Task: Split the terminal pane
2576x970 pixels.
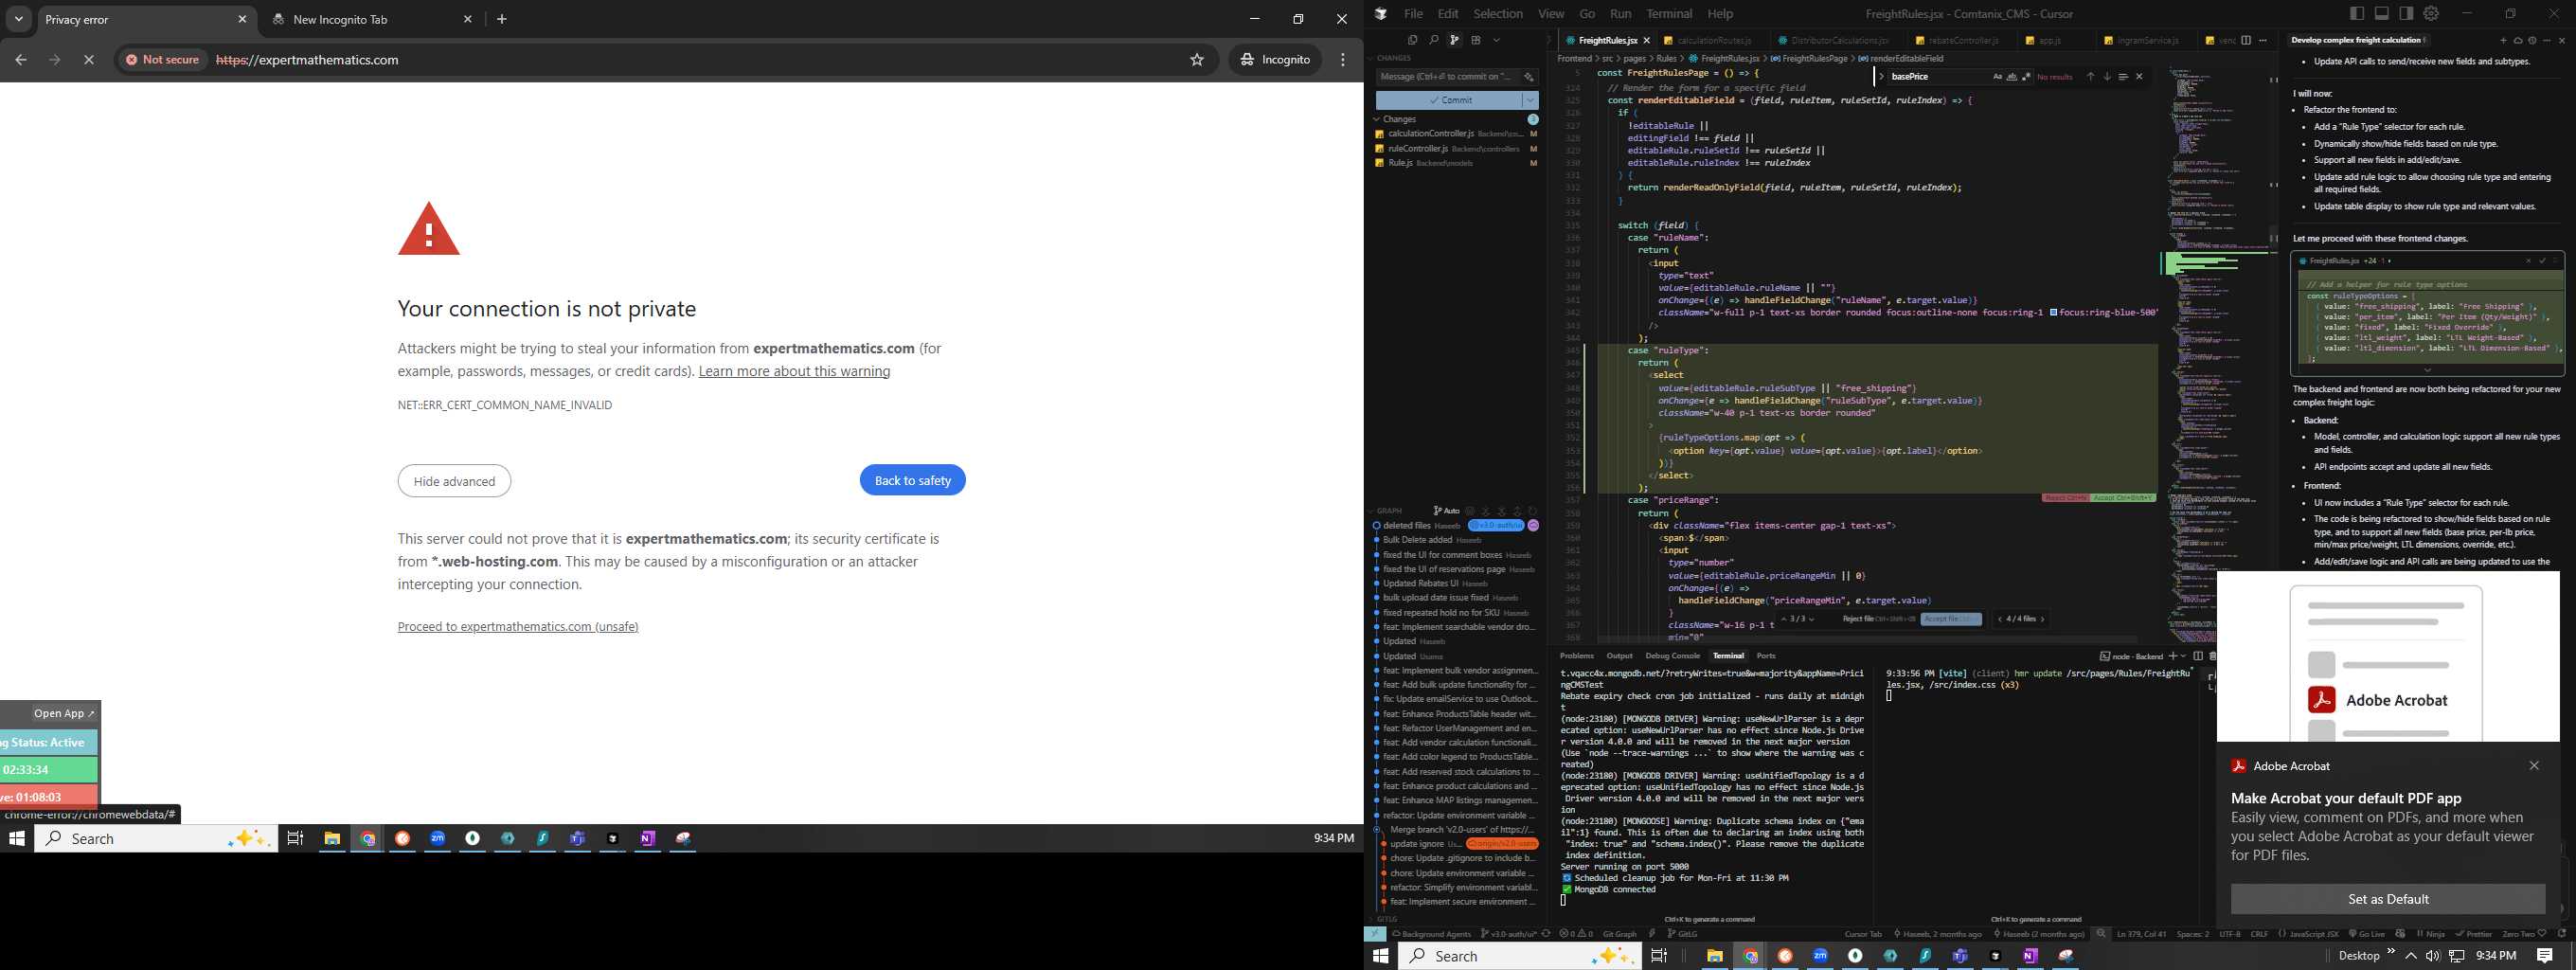Action: tap(2199, 656)
